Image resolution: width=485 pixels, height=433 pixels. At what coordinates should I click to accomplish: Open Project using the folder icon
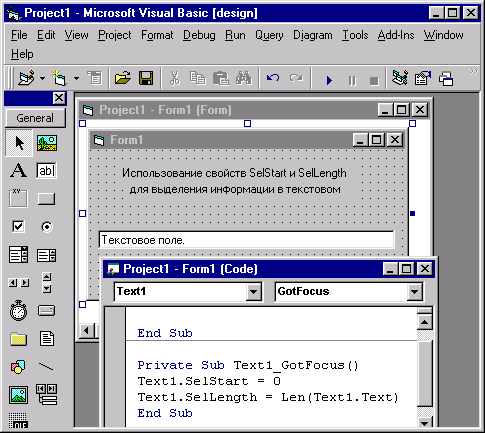pos(123,78)
